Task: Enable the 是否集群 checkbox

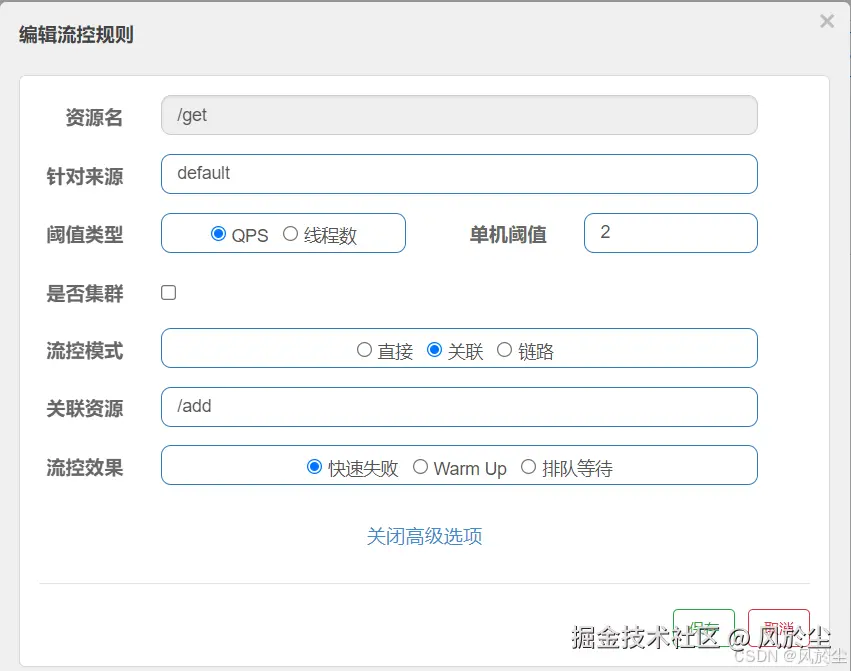Action: (x=168, y=292)
